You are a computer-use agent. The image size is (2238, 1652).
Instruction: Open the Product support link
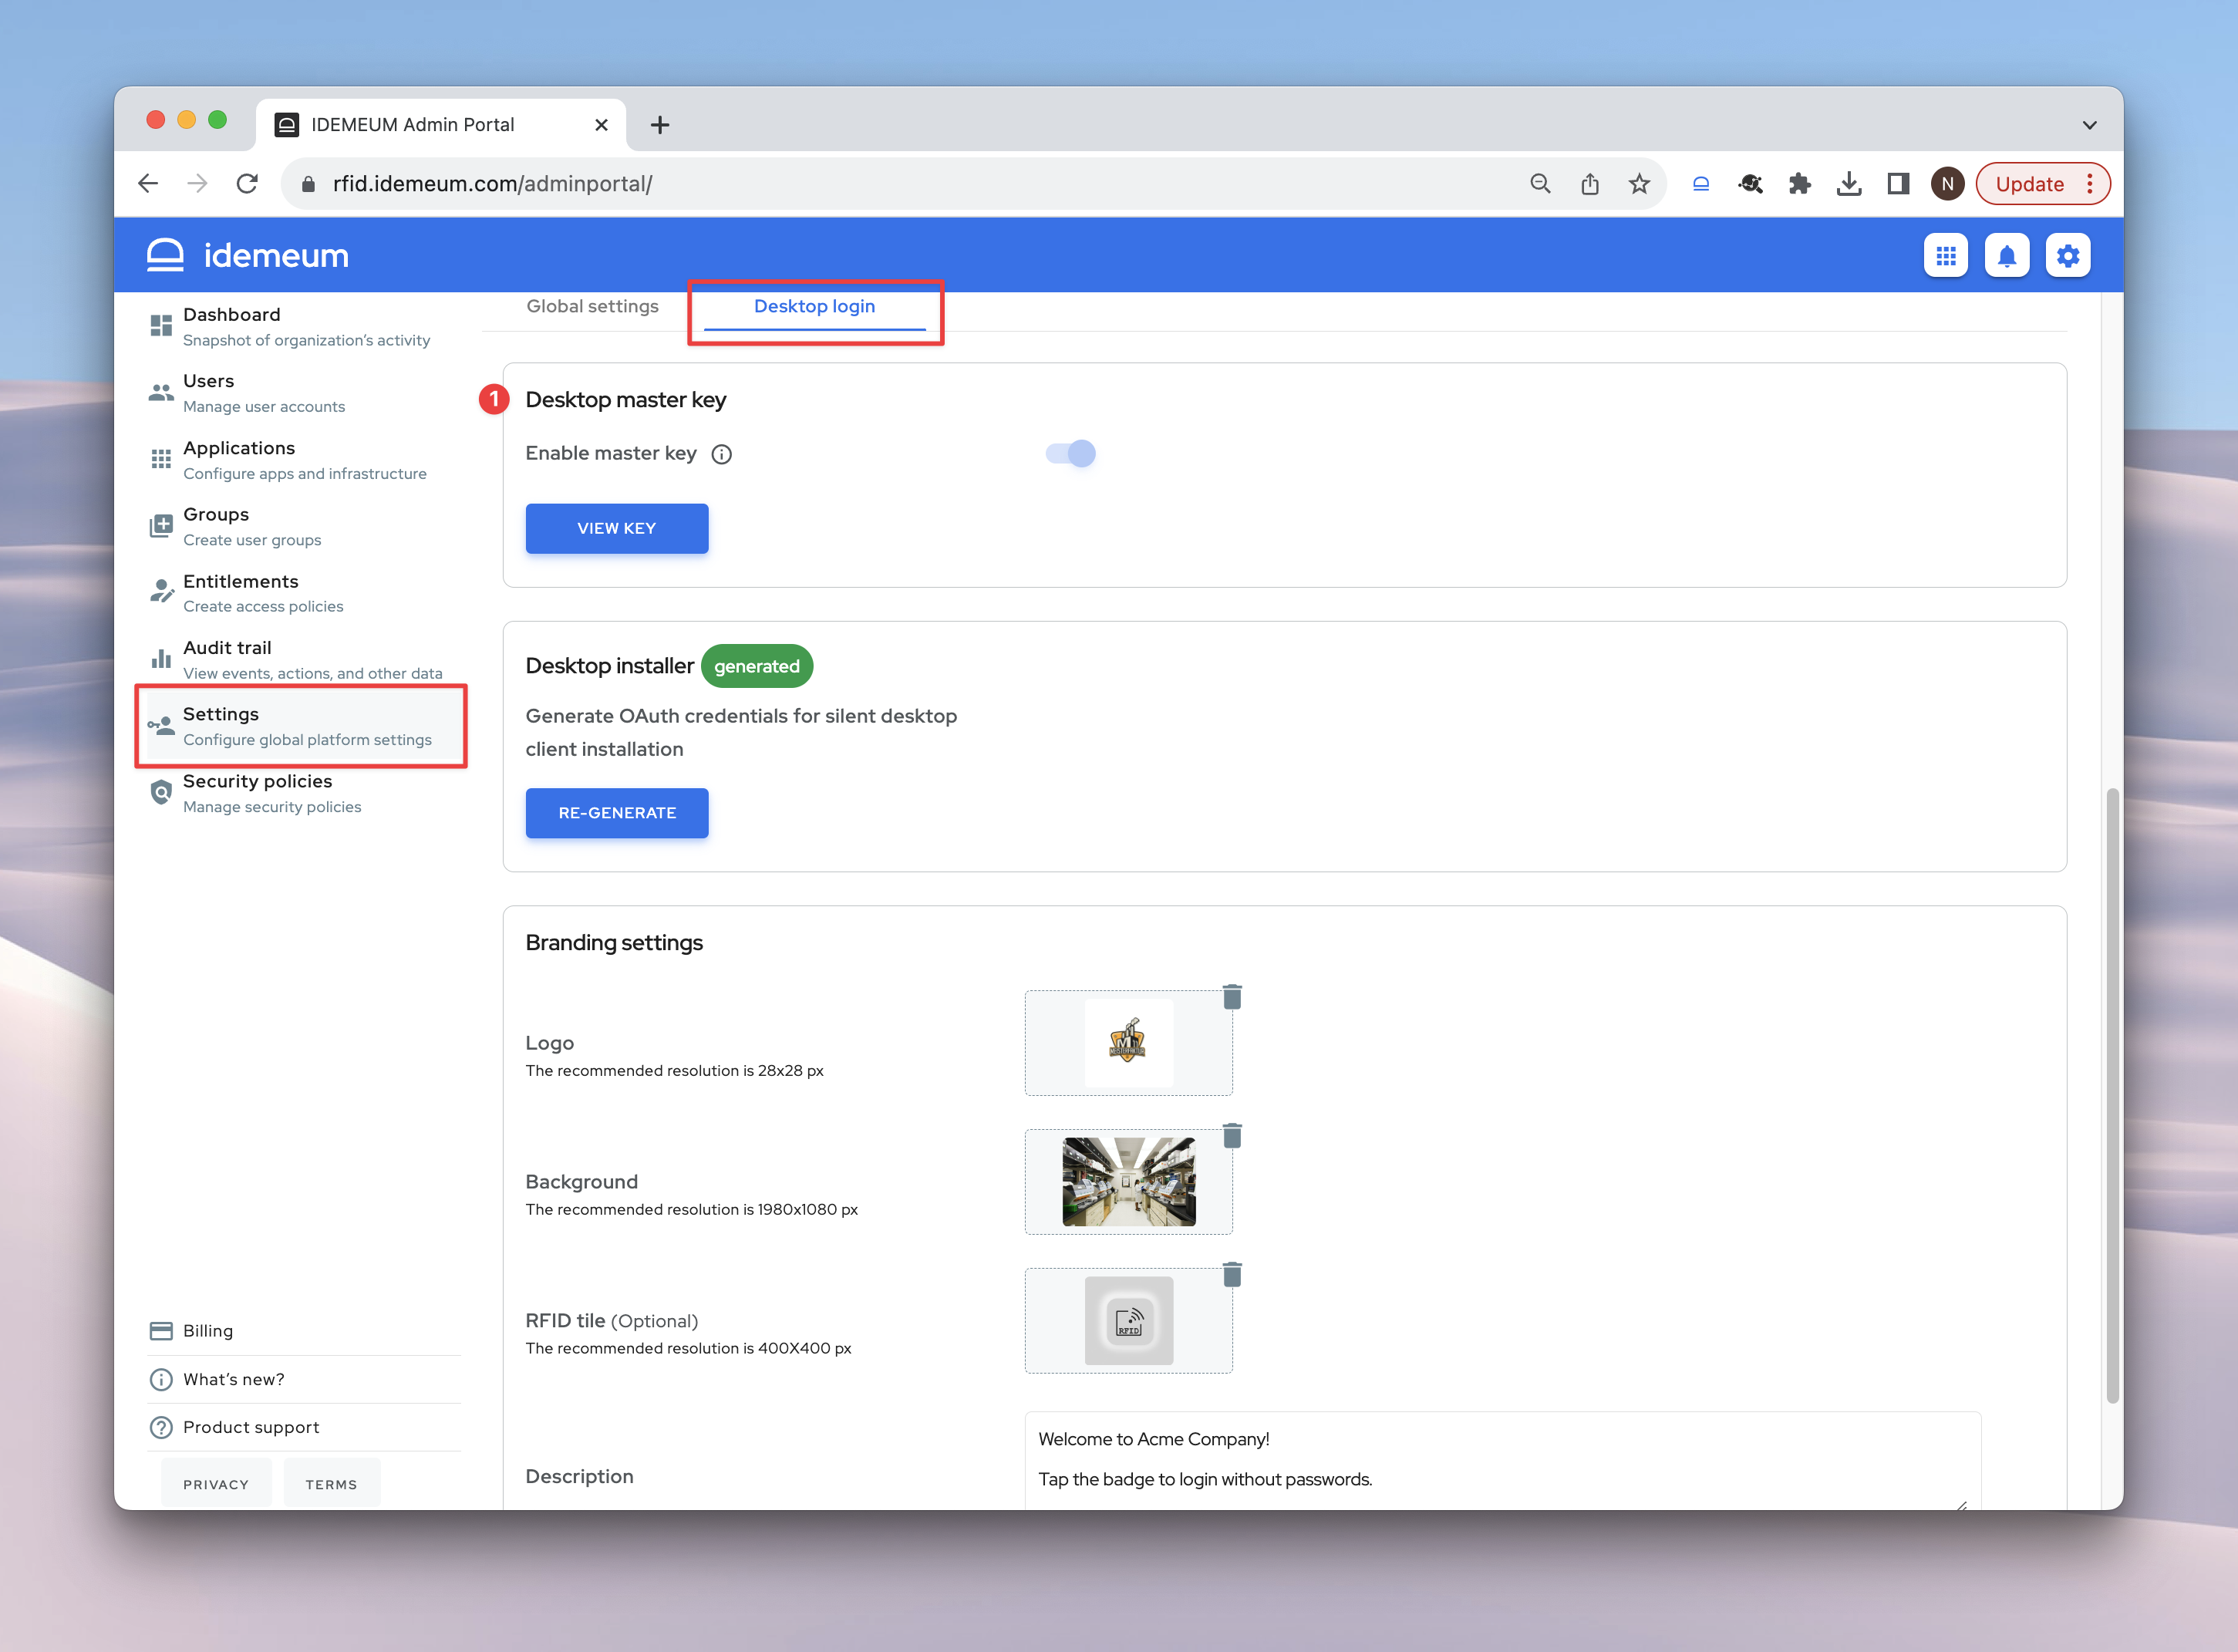tap(251, 1427)
